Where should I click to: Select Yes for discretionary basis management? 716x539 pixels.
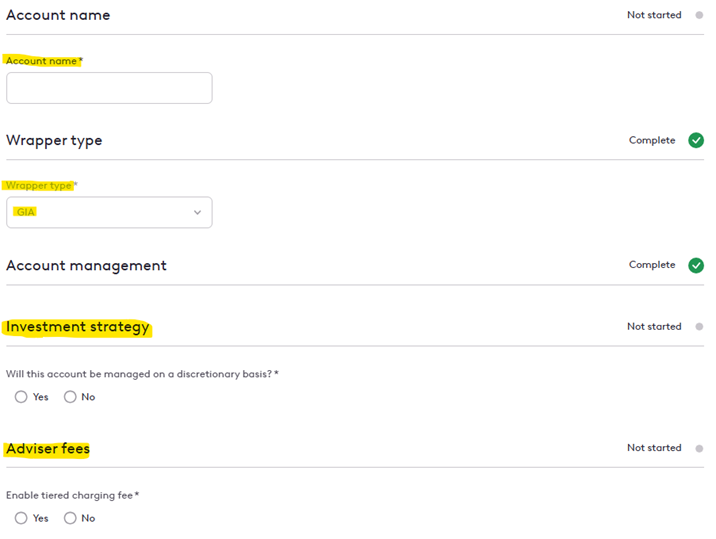(21, 397)
